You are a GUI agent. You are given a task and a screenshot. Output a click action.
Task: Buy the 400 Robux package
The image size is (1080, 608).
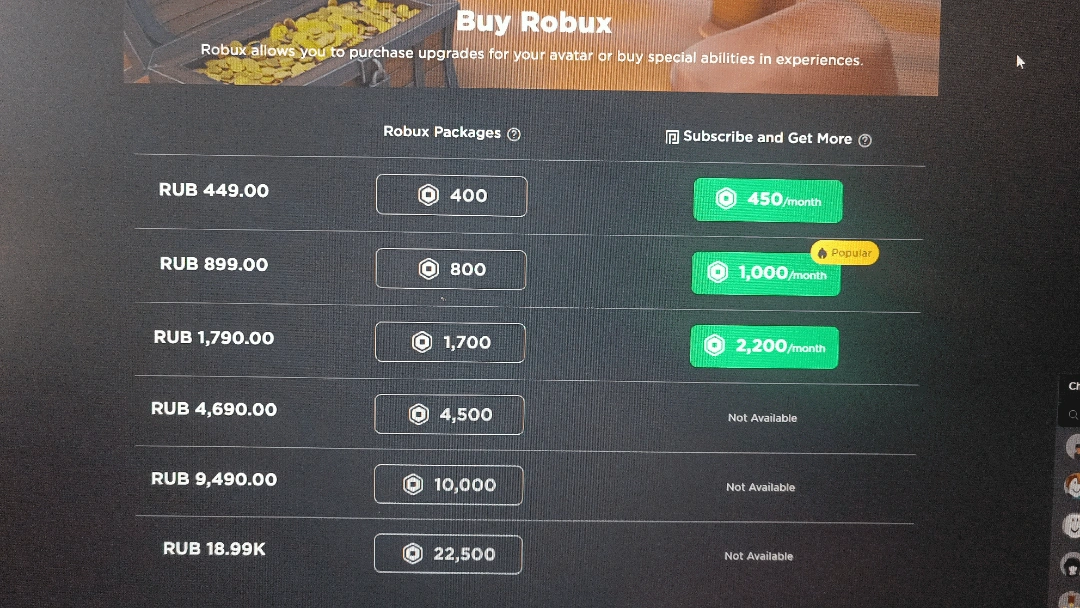[x=451, y=196]
